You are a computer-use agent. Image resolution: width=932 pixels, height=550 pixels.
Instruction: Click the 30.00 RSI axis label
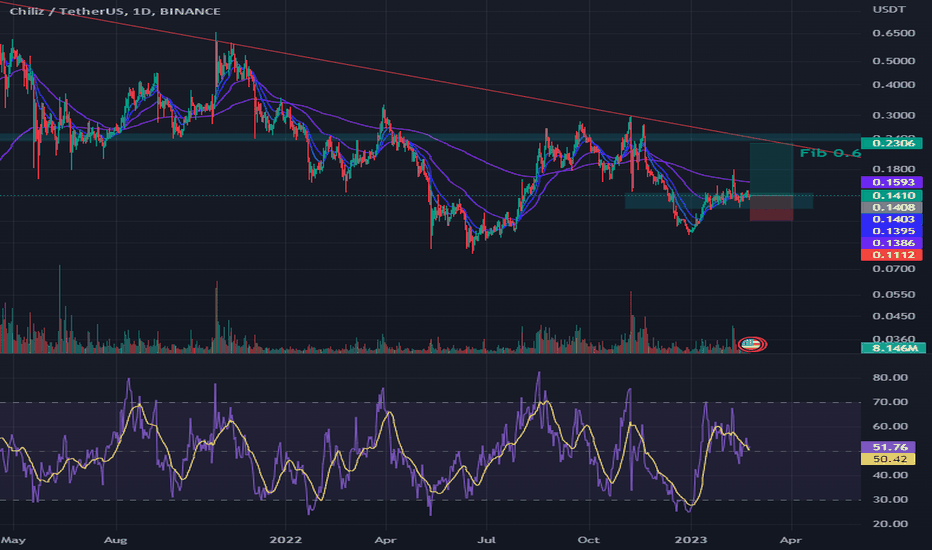(890, 499)
